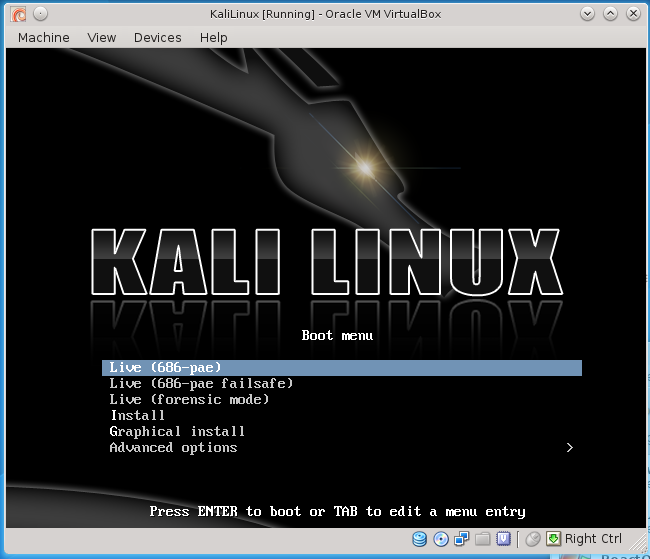The width and height of the screenshot is (650, 559).
Task: Click the KaliLinux [Running] window title
Action: pos(325,14)
